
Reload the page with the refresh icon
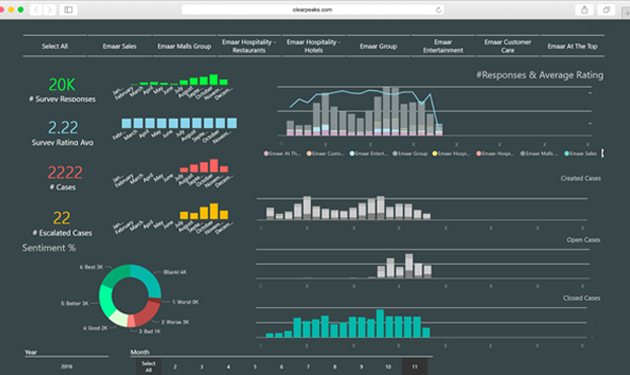click(438, 10)
